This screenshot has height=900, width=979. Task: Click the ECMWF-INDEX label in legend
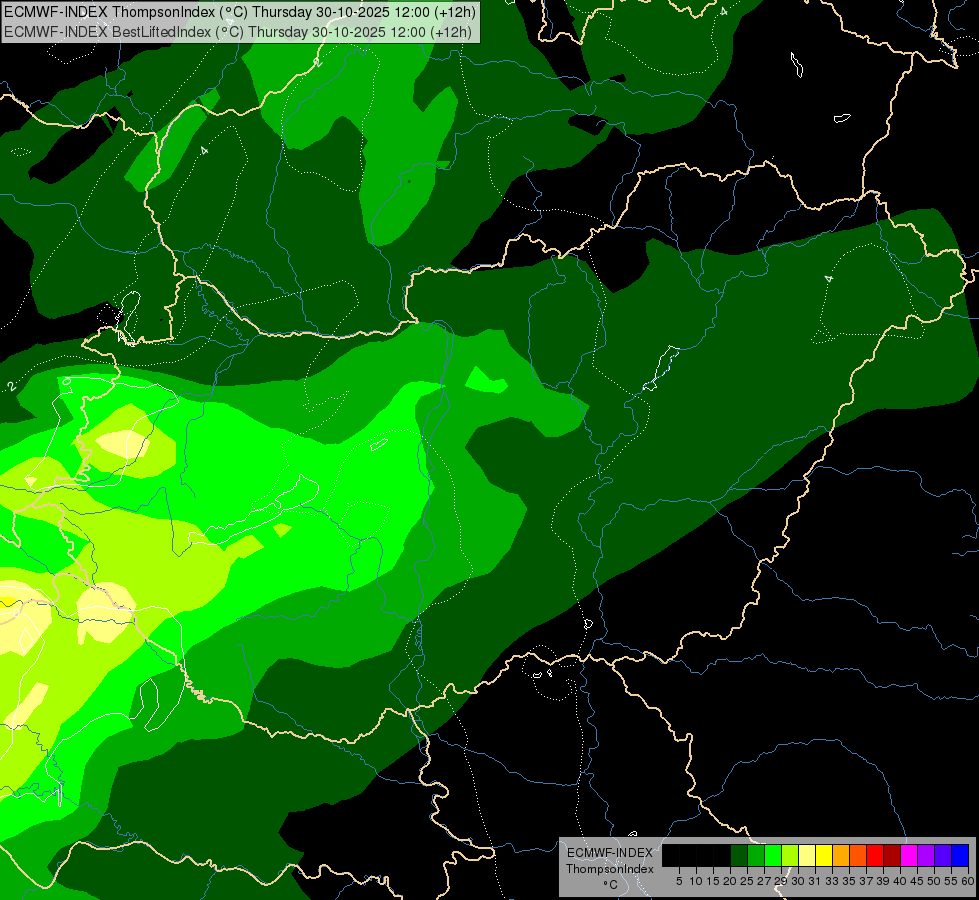(610, 853)
